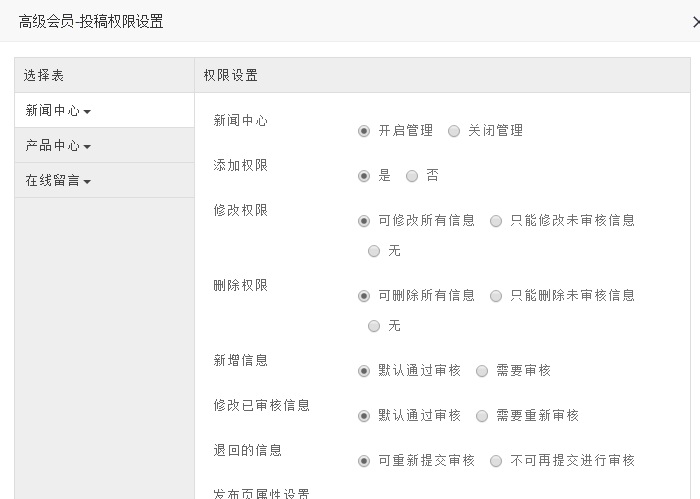Expand the 产品中心 dropdown in sidebar
The width and height of the screenshot is (700, 499).
pos(58,146)
